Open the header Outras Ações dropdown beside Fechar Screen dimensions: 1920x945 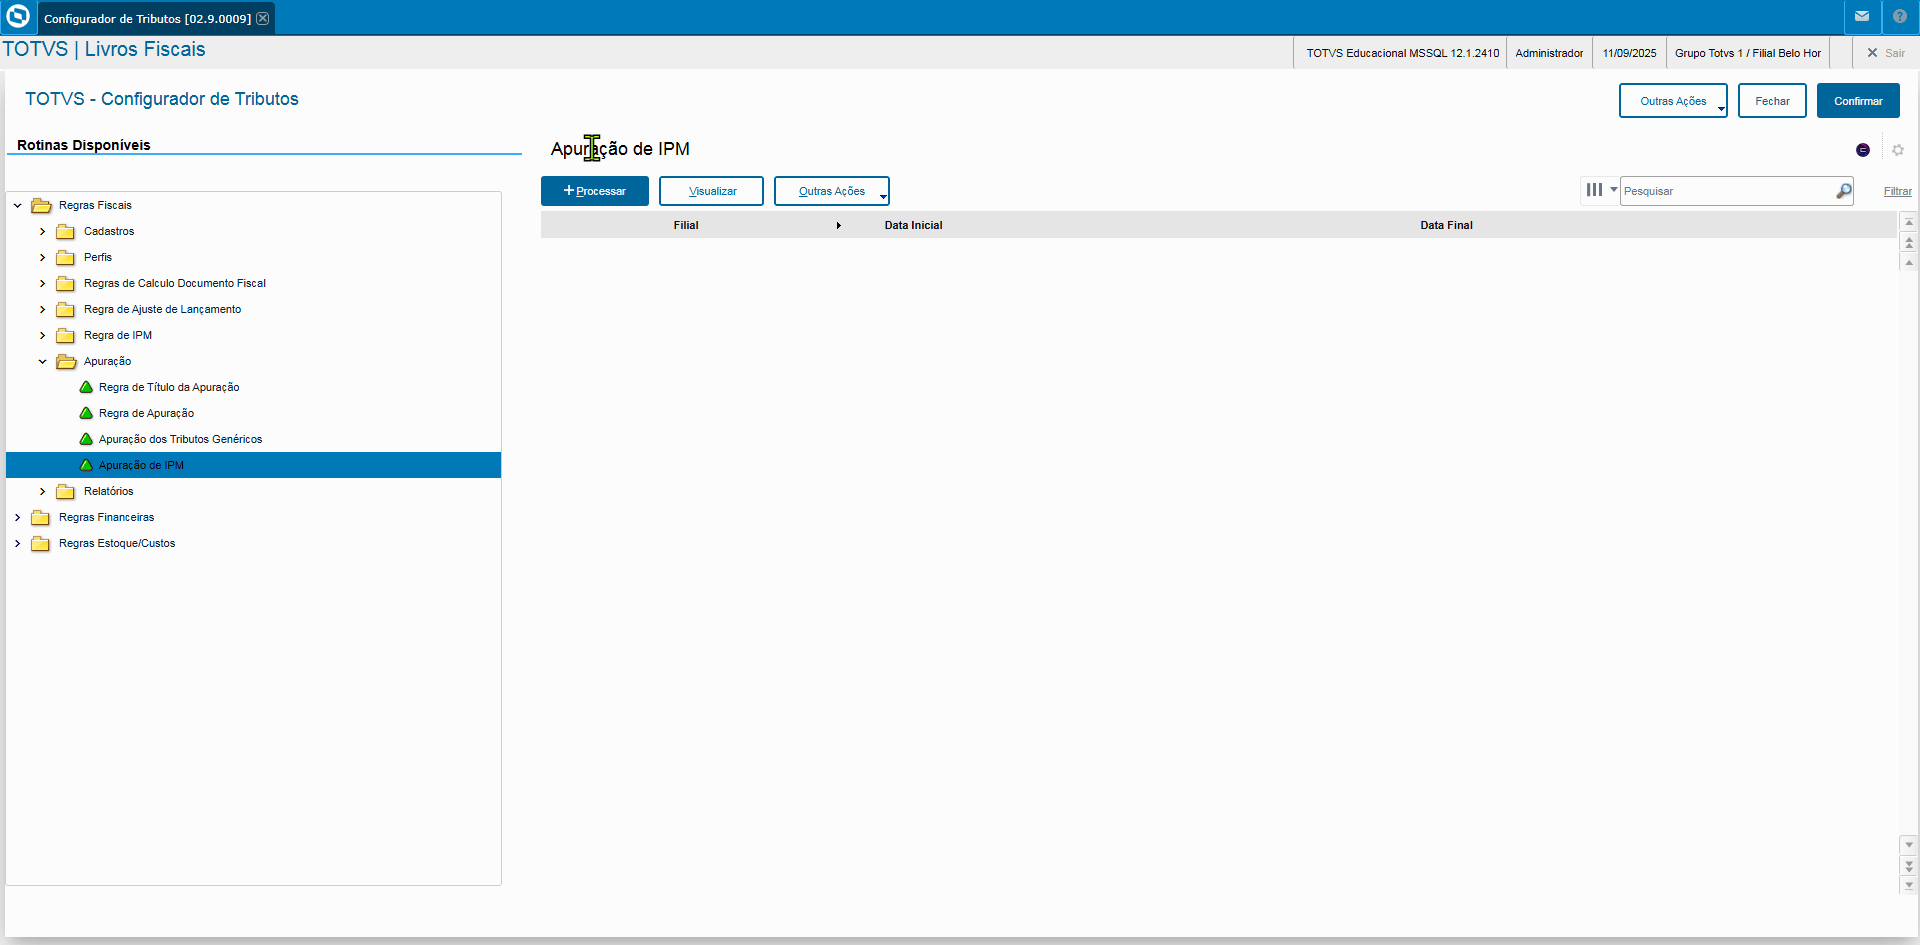coord(1673,101)
